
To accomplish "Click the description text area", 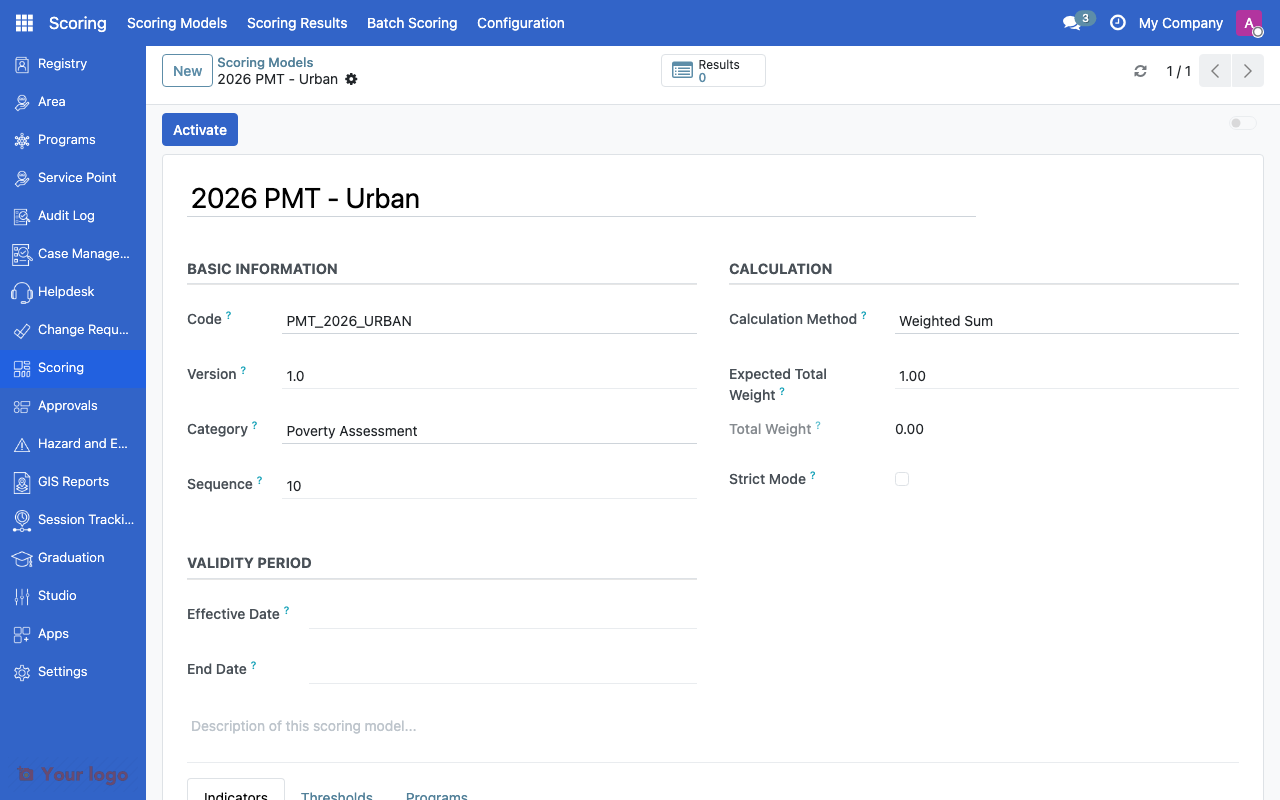I will (x=713, y=726).
